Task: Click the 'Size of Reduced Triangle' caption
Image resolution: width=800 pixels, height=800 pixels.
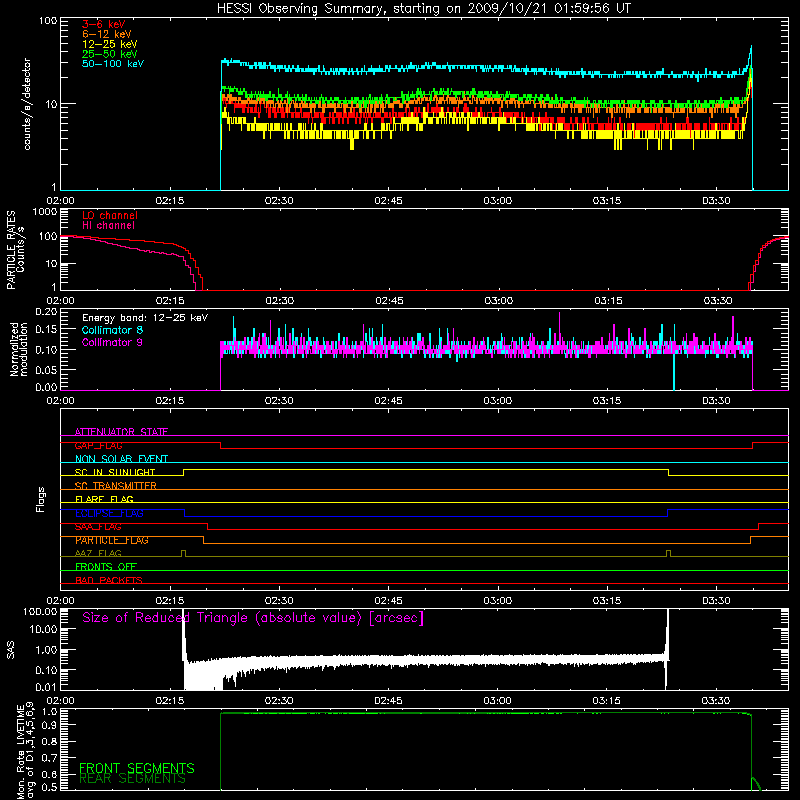Action: tap(253, 618)
